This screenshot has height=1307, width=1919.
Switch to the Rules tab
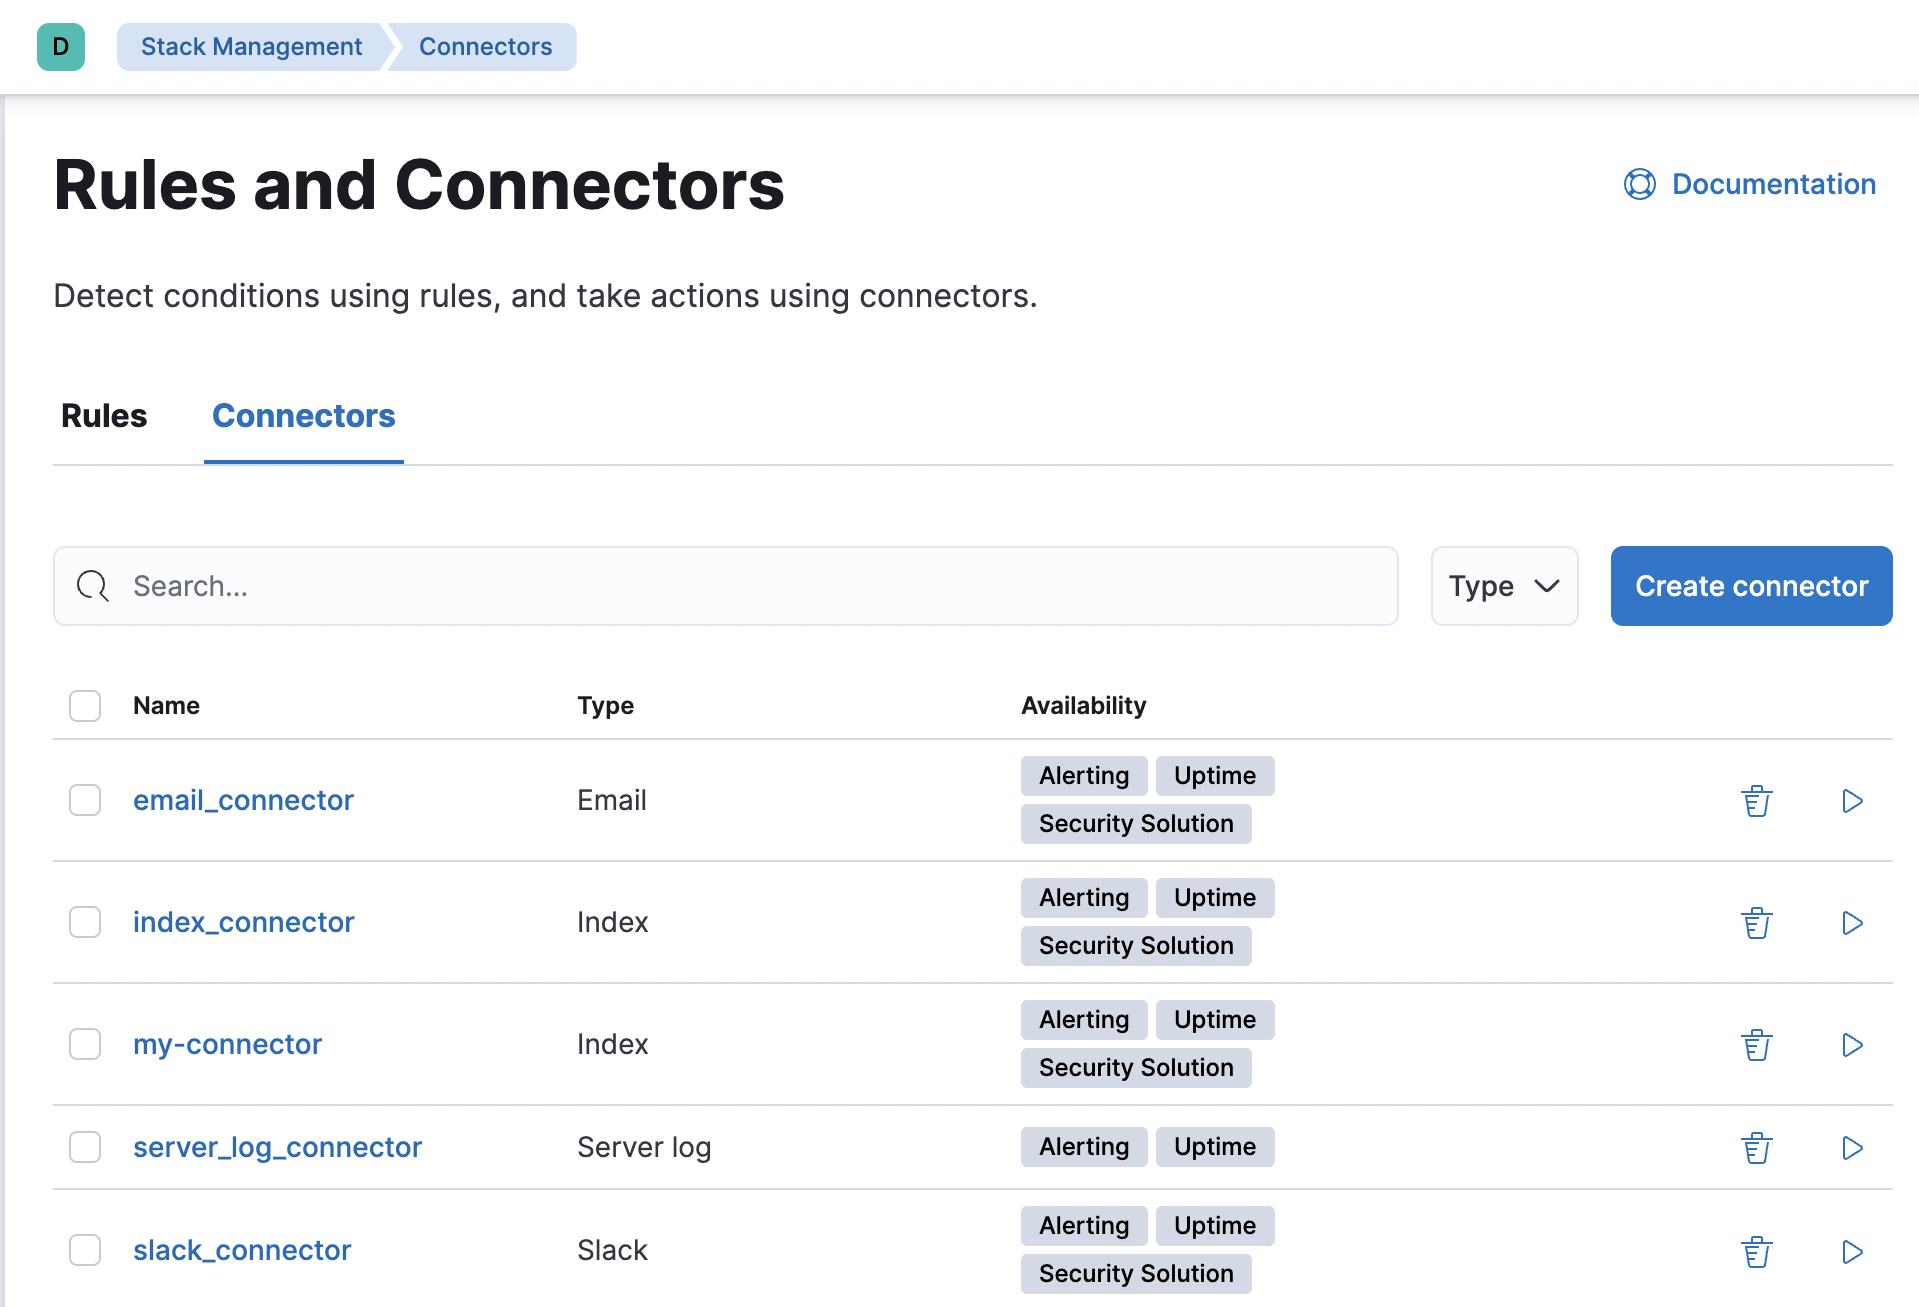click(103, 416)
